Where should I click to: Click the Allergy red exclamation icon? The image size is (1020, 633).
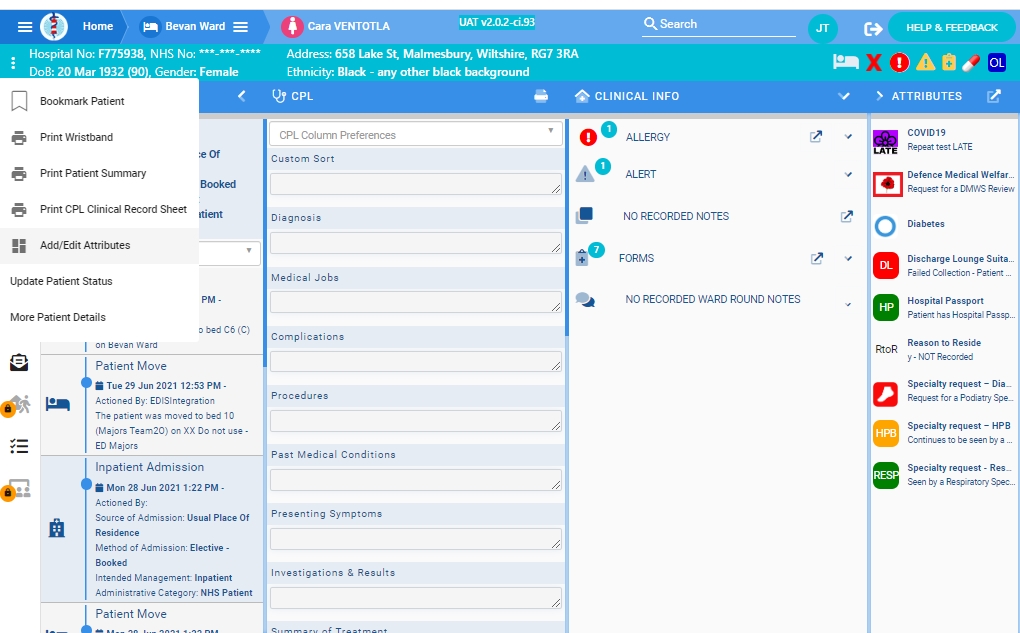pyautogui.click(x=588, y=137)
